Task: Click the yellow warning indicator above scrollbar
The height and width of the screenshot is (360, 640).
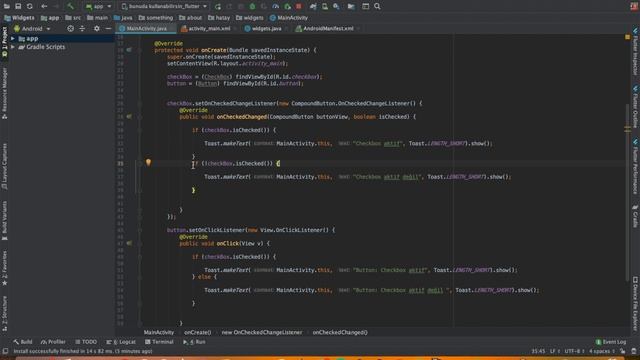Action: [627, 37]
